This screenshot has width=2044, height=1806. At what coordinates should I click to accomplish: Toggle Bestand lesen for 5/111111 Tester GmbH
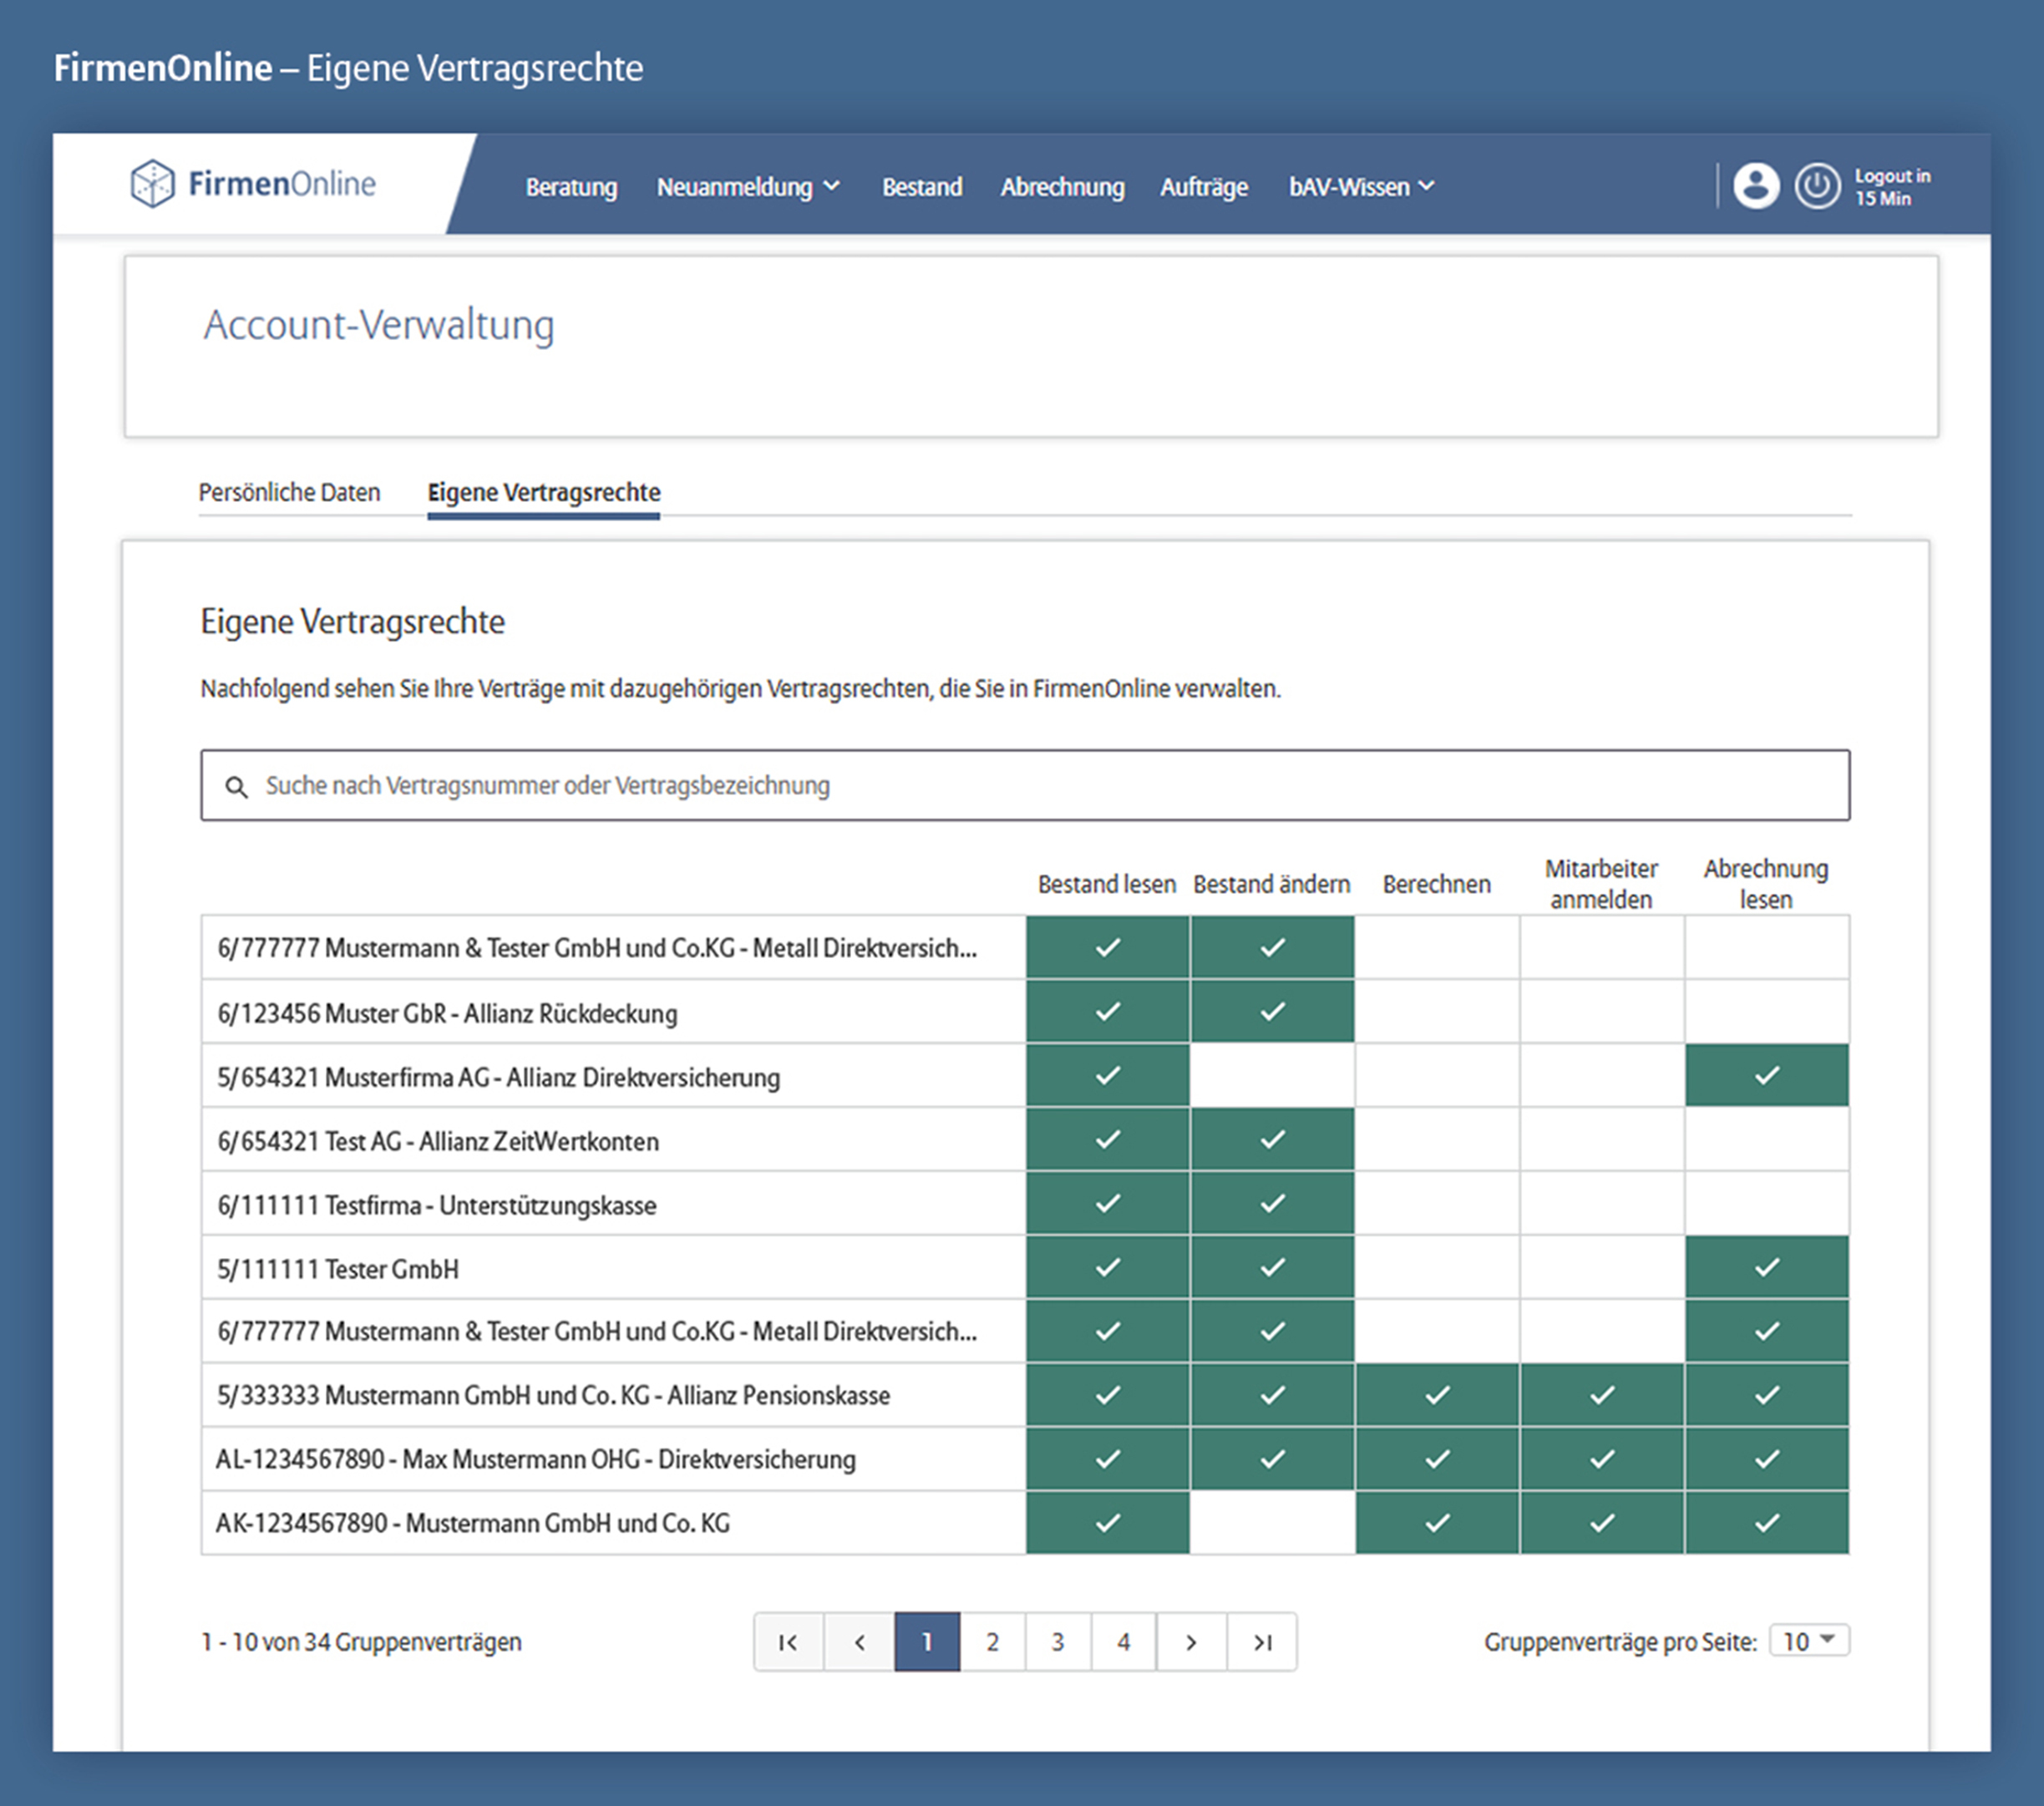click(x=1108, y=1268)
